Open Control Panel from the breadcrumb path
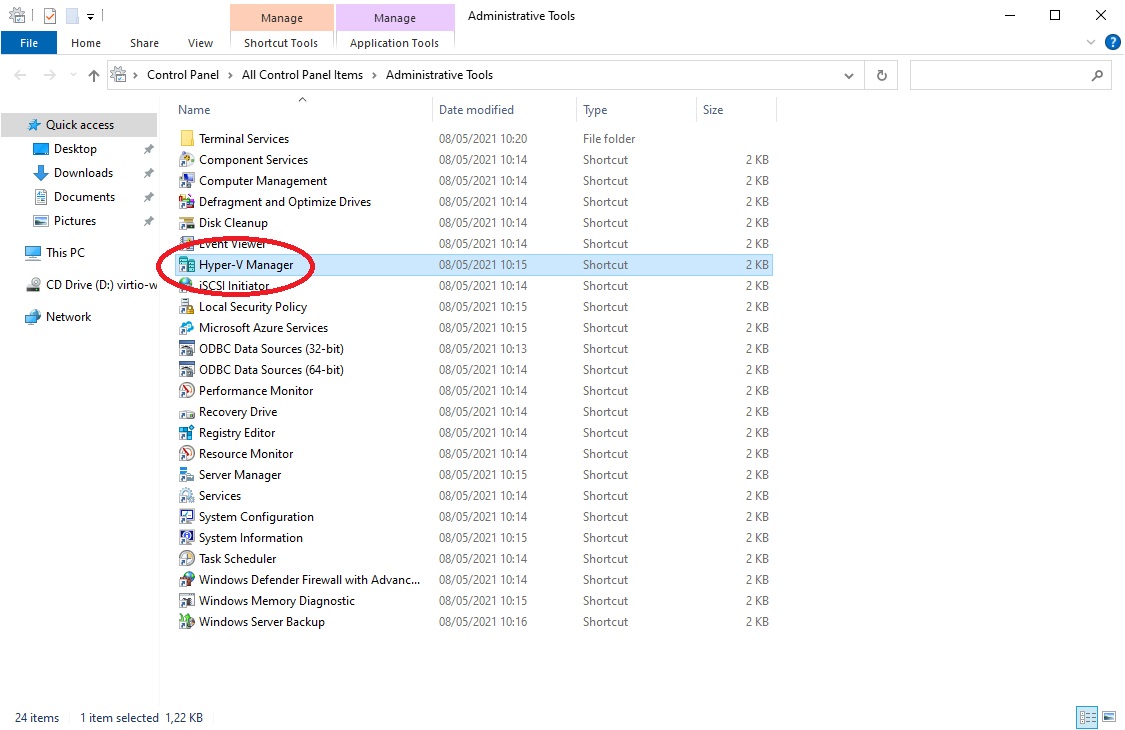 click(x=183, y=75)
